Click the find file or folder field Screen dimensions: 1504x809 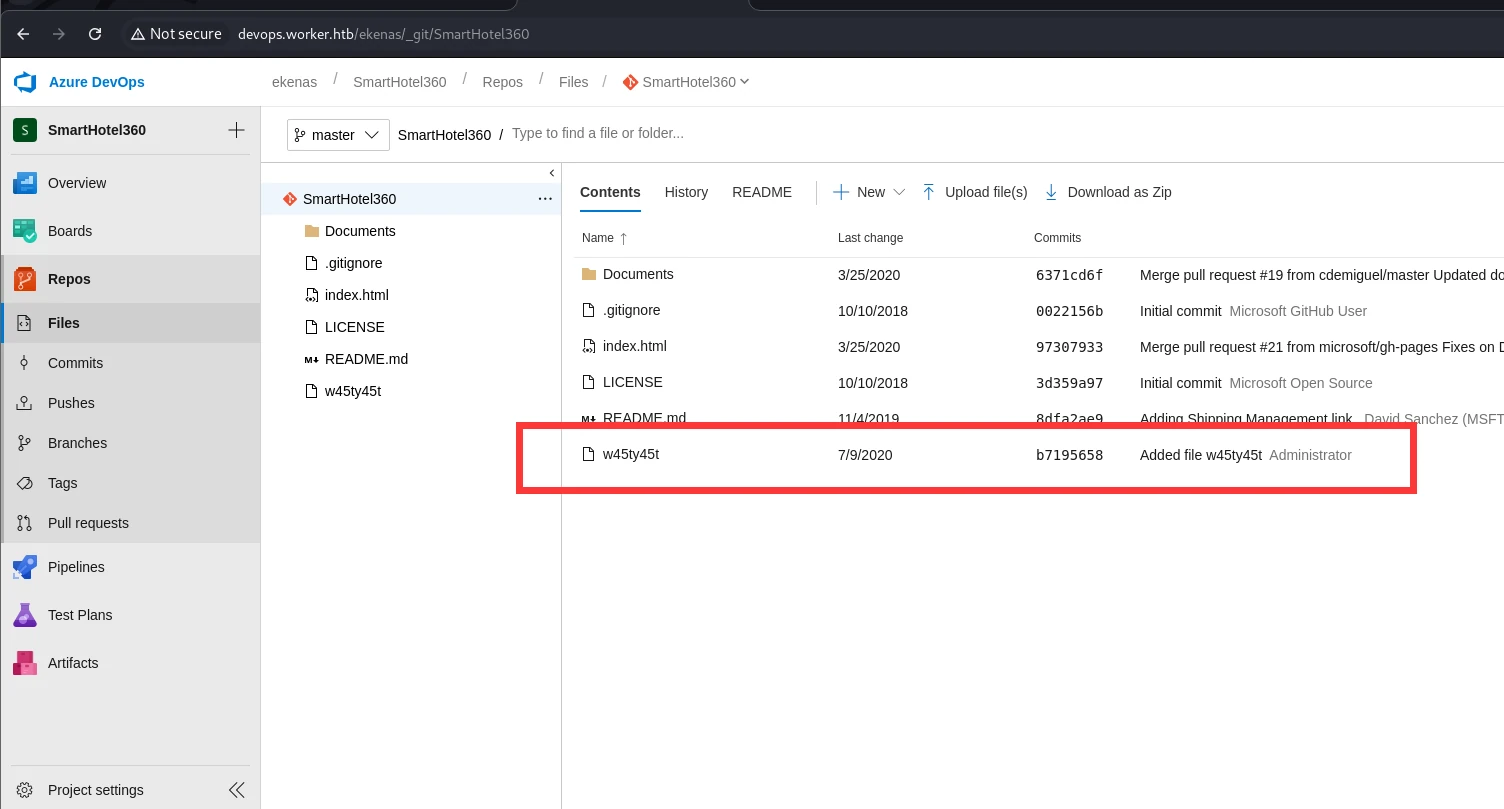point(598,133)
